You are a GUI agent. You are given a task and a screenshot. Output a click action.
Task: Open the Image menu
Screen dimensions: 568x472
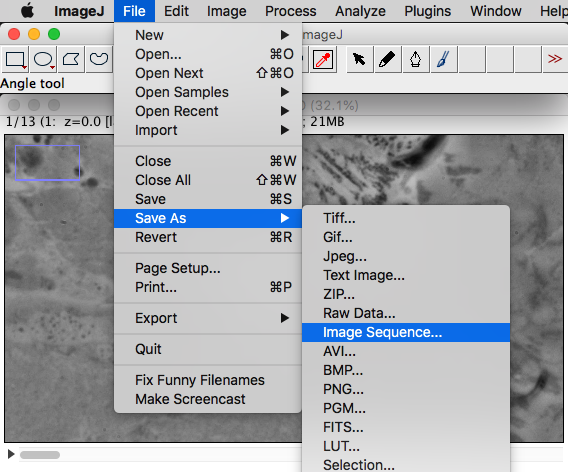pyautogui.click(x=226, y=11)
